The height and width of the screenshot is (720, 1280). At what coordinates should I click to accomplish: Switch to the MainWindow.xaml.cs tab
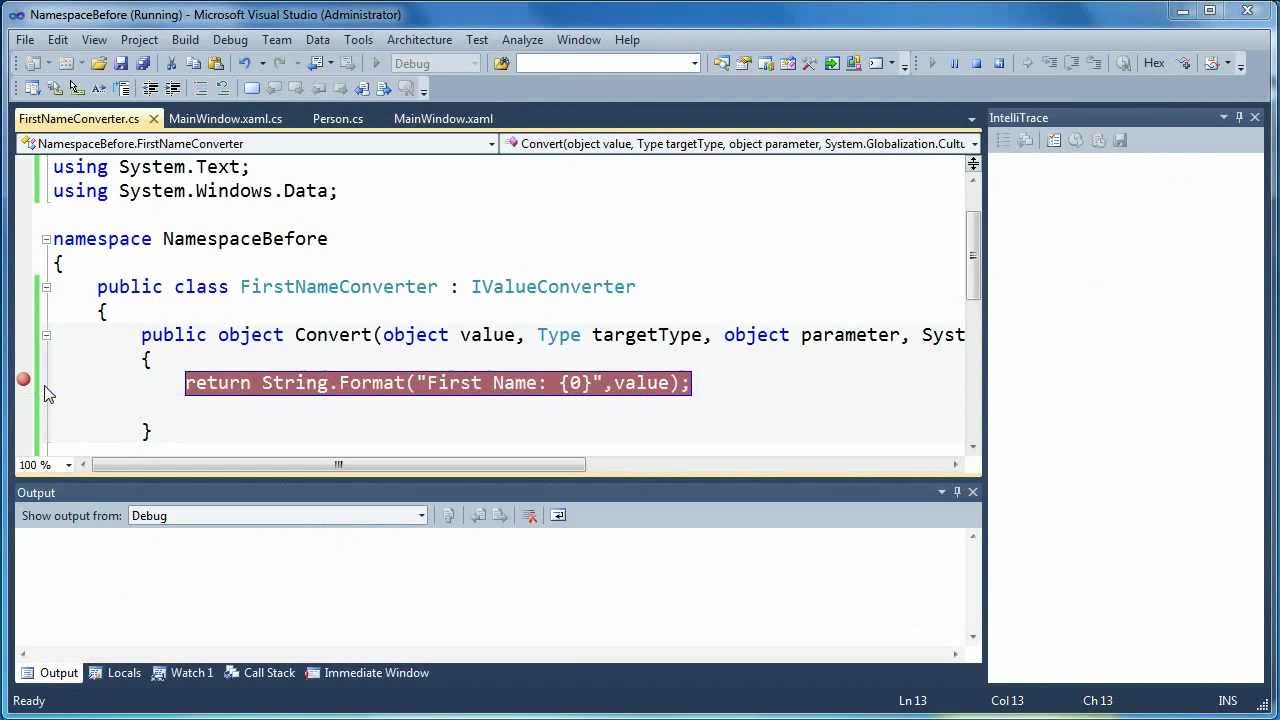225,118
